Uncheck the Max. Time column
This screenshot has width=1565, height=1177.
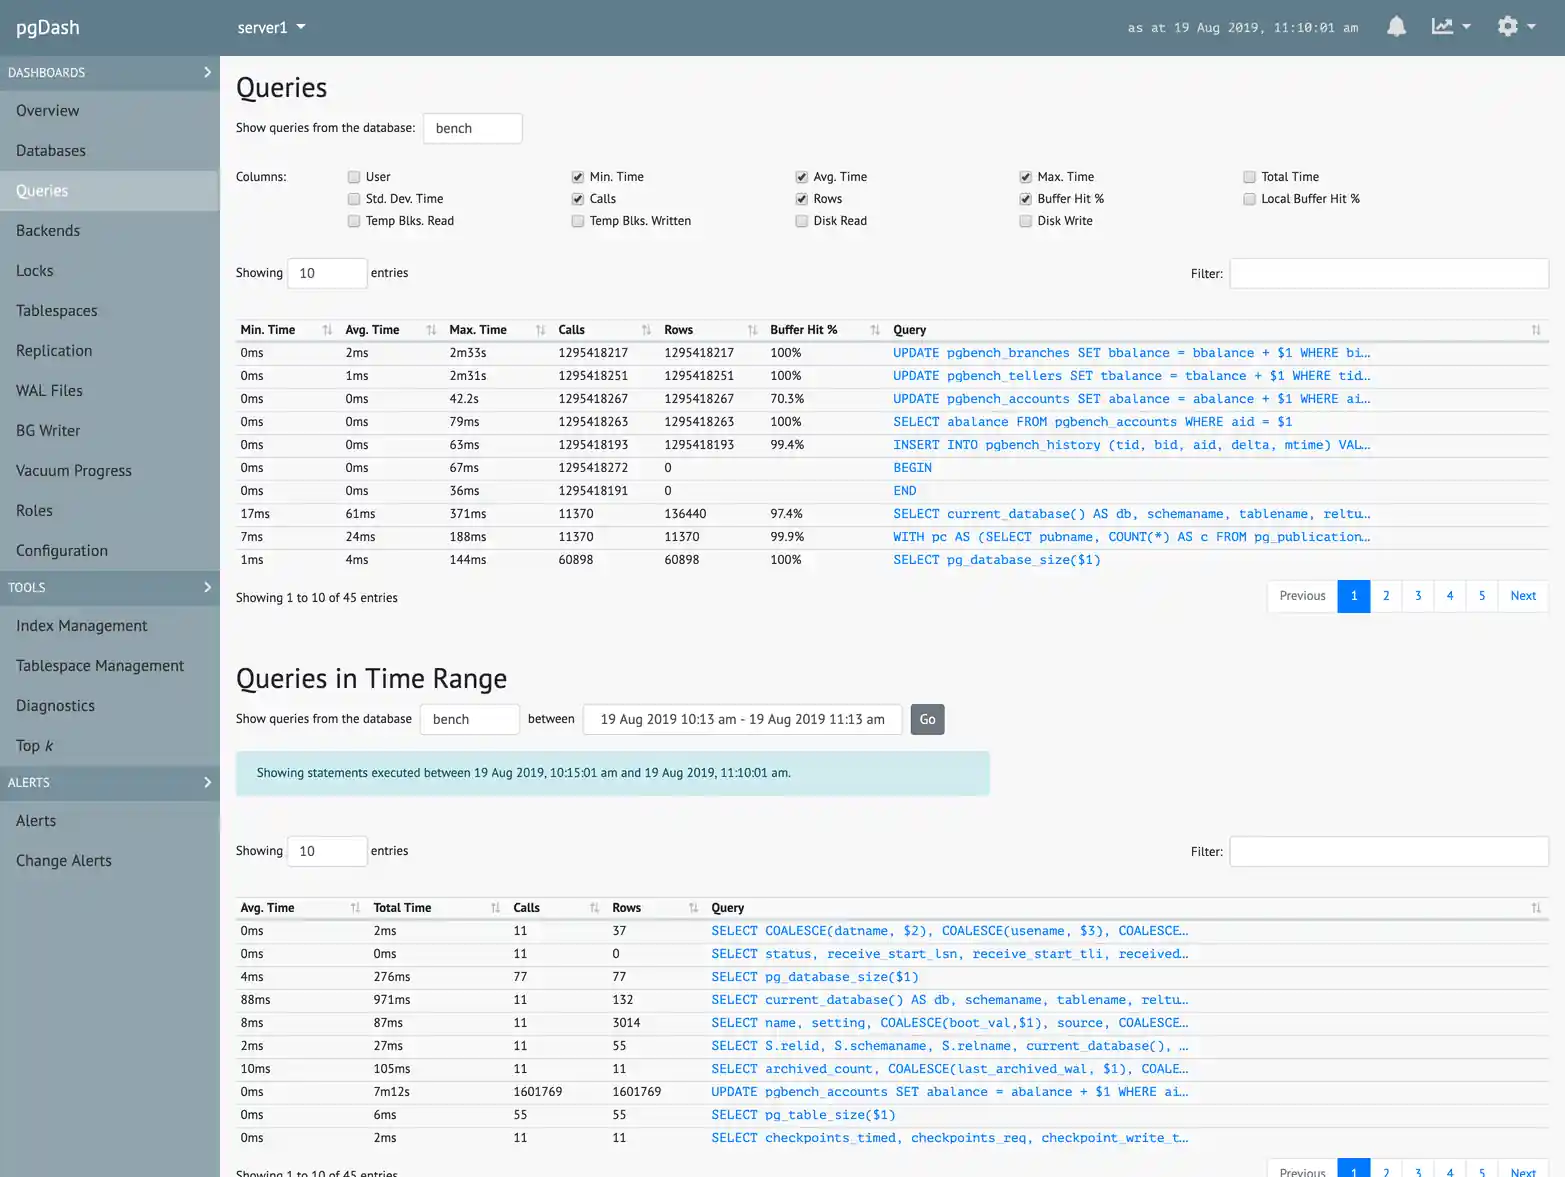pos(1026,177)
